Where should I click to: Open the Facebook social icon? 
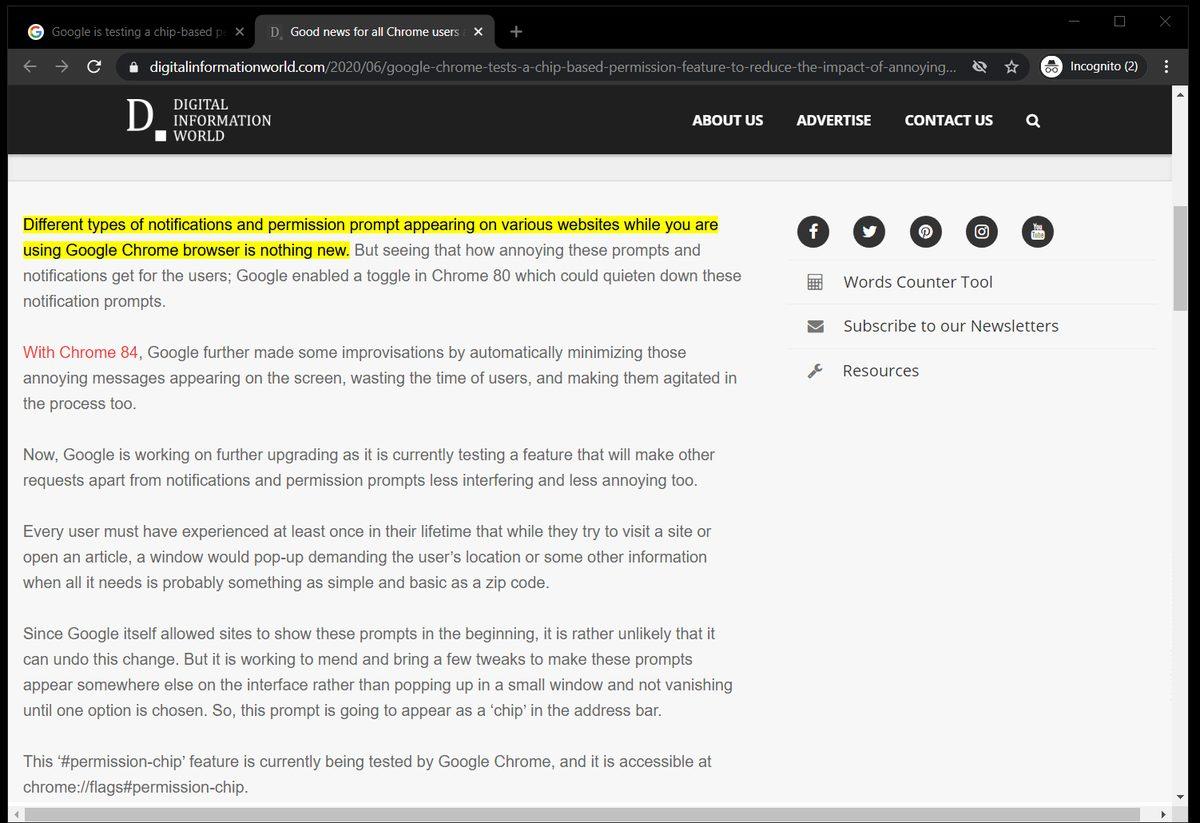[813, 232]
